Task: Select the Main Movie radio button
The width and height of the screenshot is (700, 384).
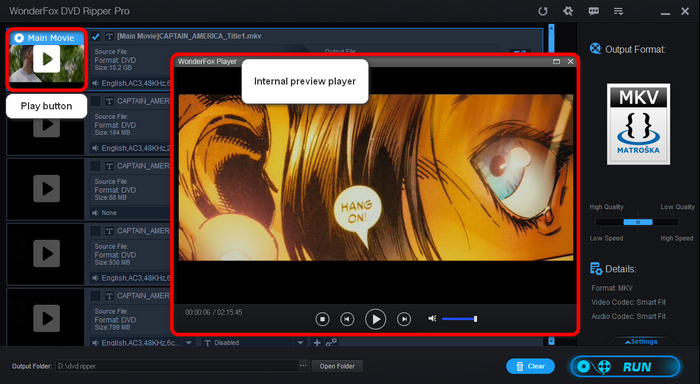Action: click(19, 38)
